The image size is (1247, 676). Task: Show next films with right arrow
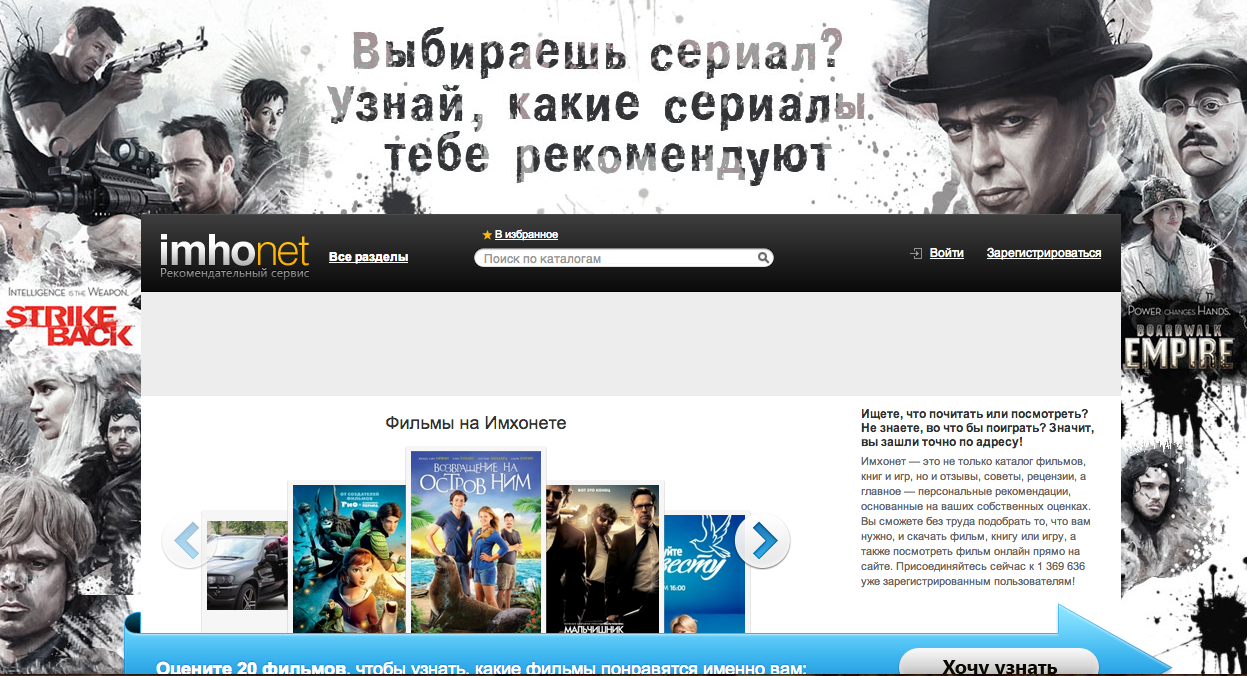pyautogui.click(x=763, y=541)
